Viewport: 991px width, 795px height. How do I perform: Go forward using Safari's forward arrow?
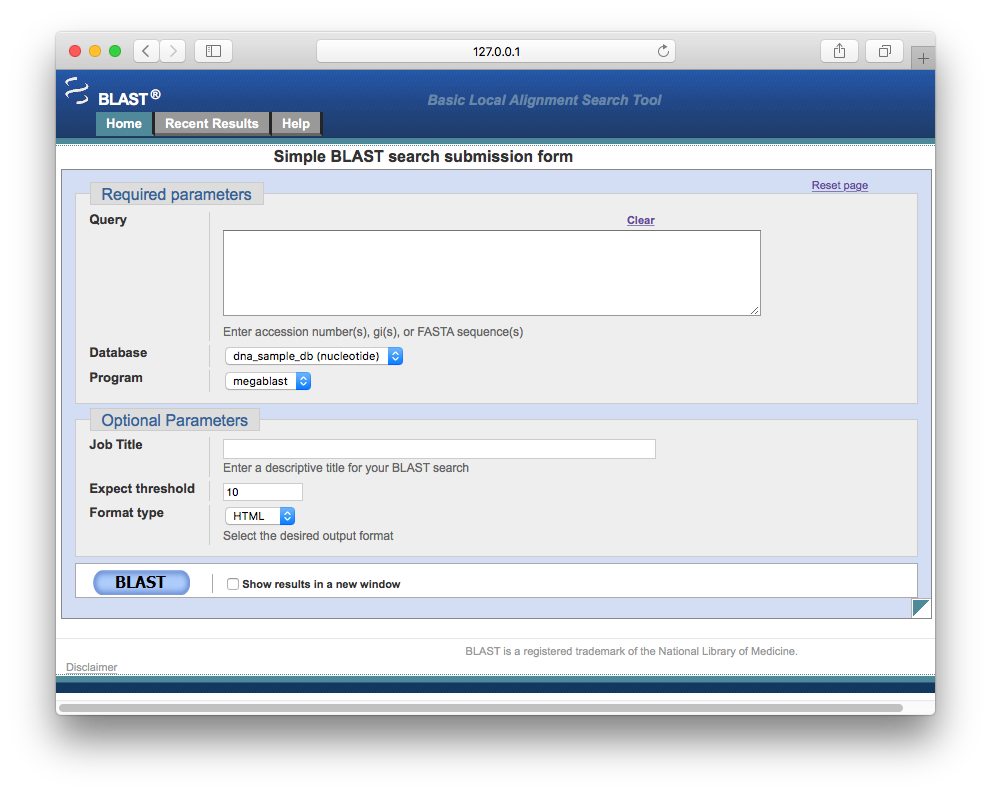click(173, 51)
